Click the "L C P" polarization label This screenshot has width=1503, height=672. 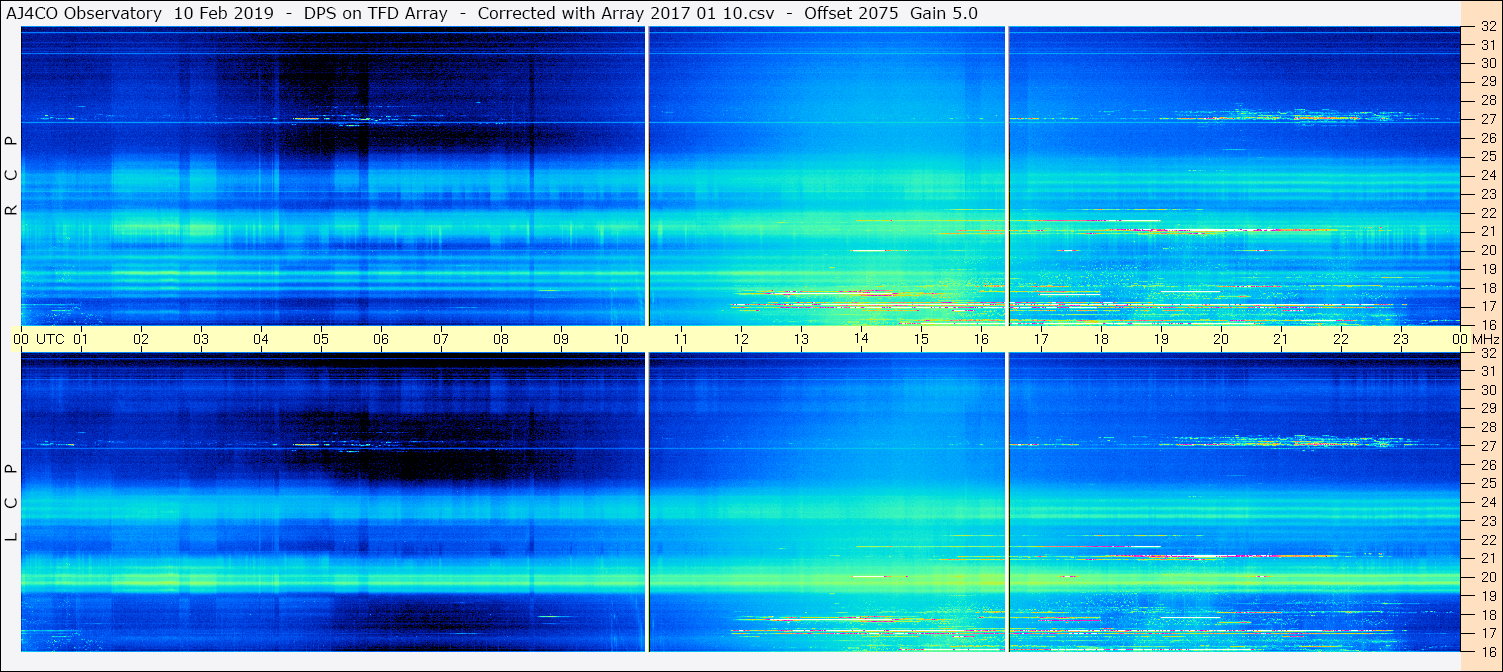point(11,502)
